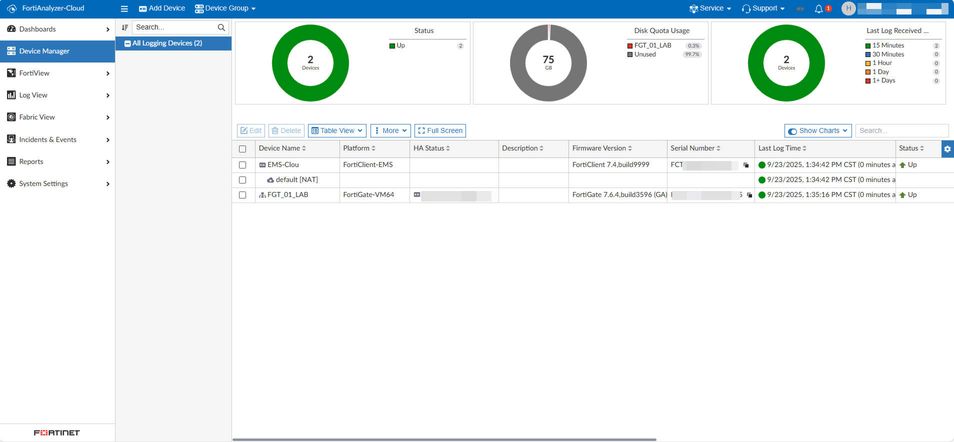Copy the EMS-Clou serial number

(x=746, y=164)
